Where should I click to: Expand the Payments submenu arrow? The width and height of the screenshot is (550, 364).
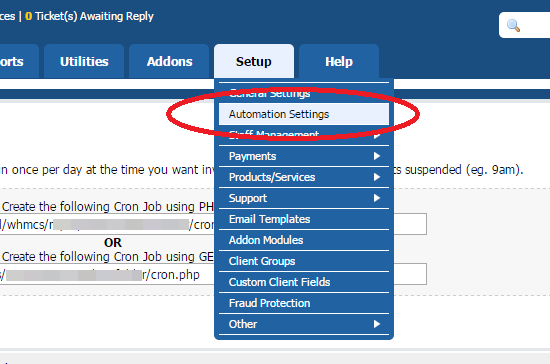(377, 156)
